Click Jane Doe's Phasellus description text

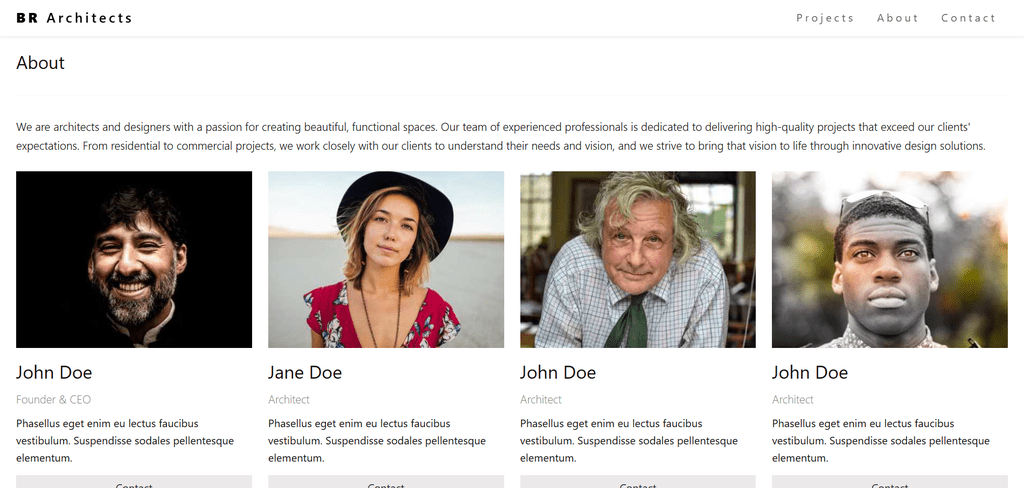377,440
